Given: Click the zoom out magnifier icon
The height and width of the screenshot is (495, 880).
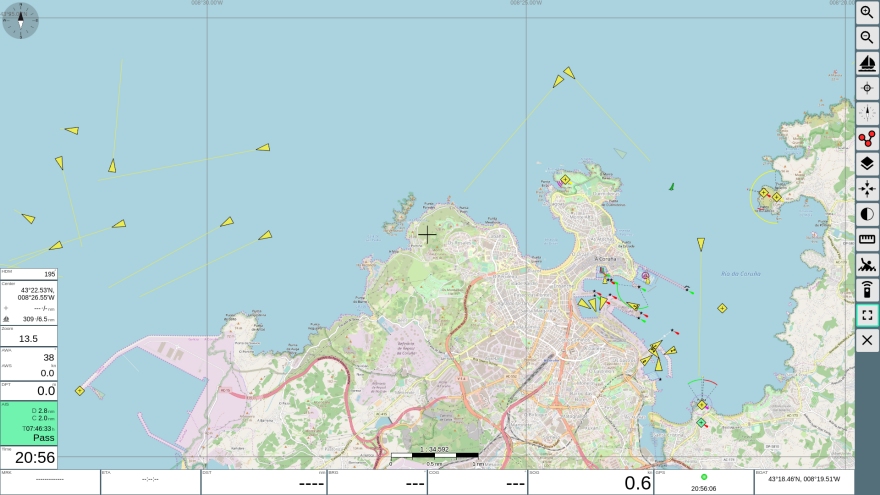Looking at the screenshot, I should click(x=867, y=38).
